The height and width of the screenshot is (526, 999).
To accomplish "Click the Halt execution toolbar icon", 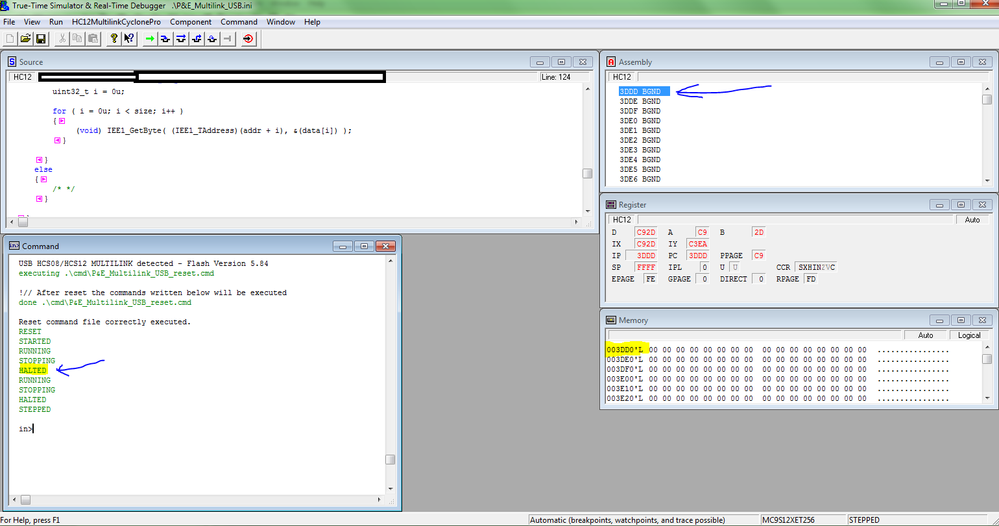I will pos(227,39).
